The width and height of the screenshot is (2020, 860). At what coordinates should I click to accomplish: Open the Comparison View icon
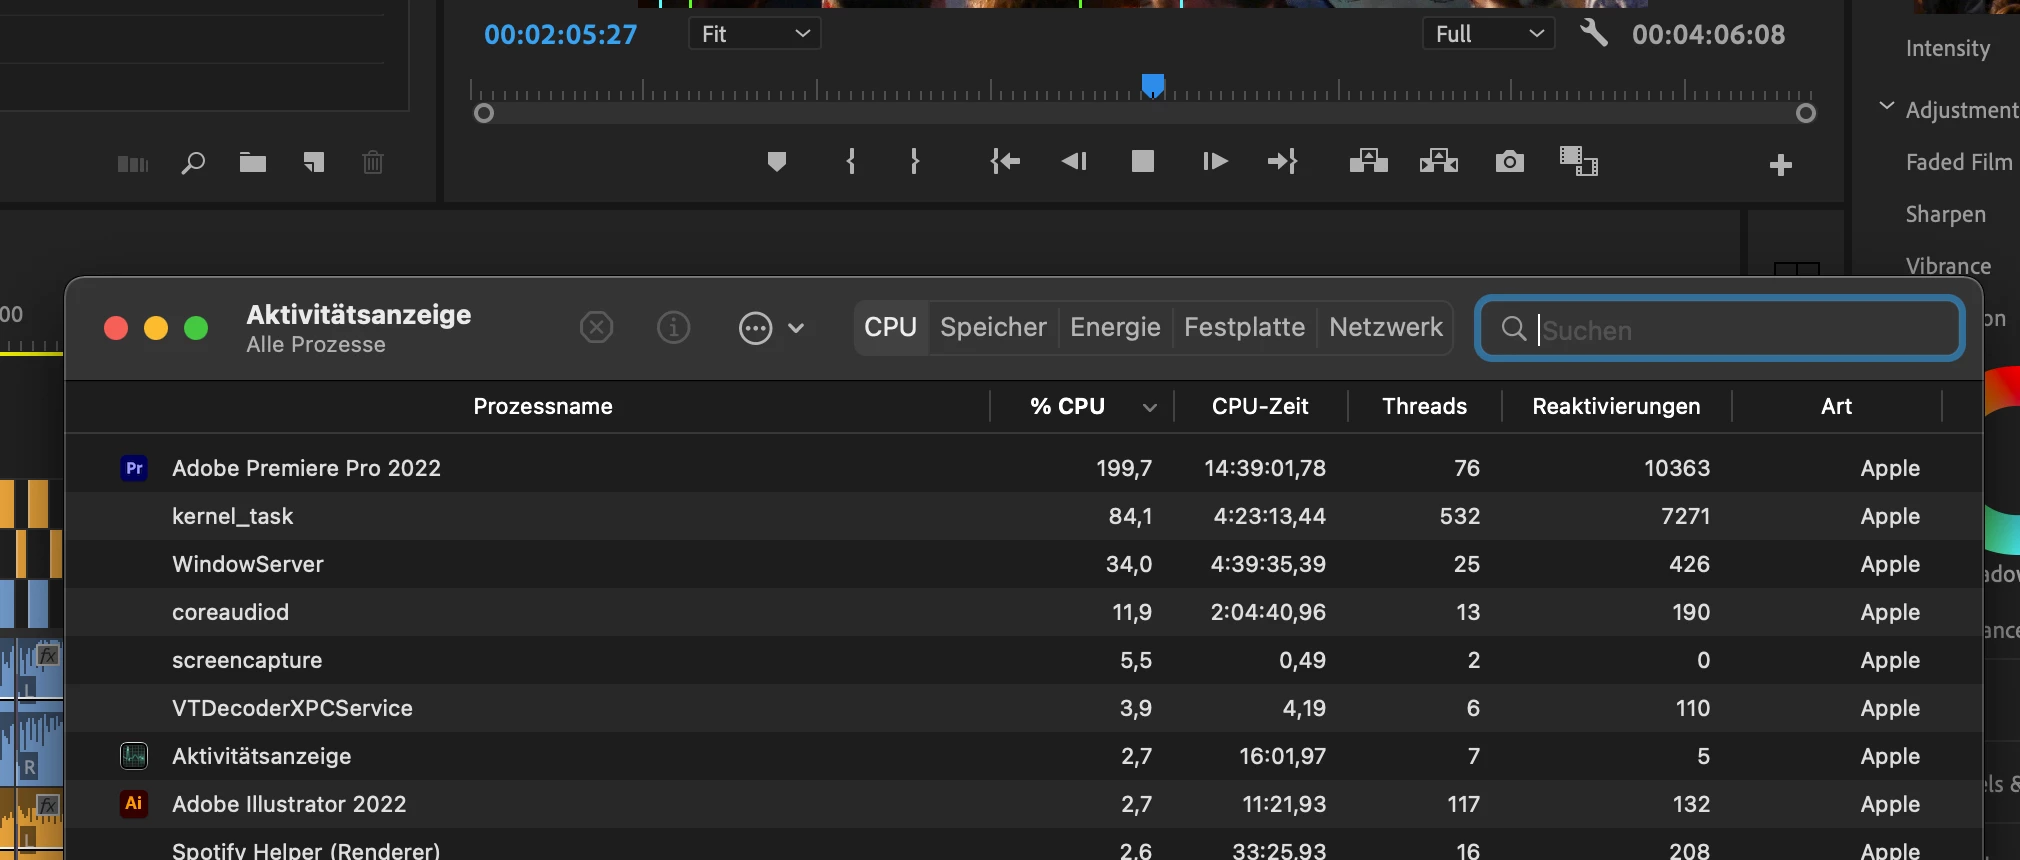click(x=1579, y=161)
